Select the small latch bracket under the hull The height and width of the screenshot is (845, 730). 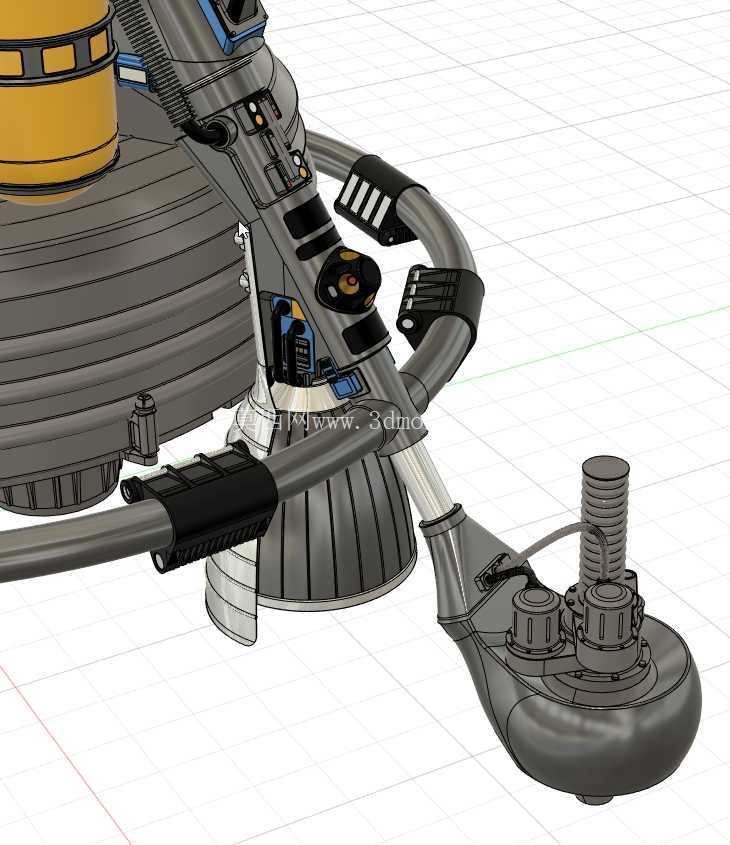pyautogui.click(x=143, y=429)
